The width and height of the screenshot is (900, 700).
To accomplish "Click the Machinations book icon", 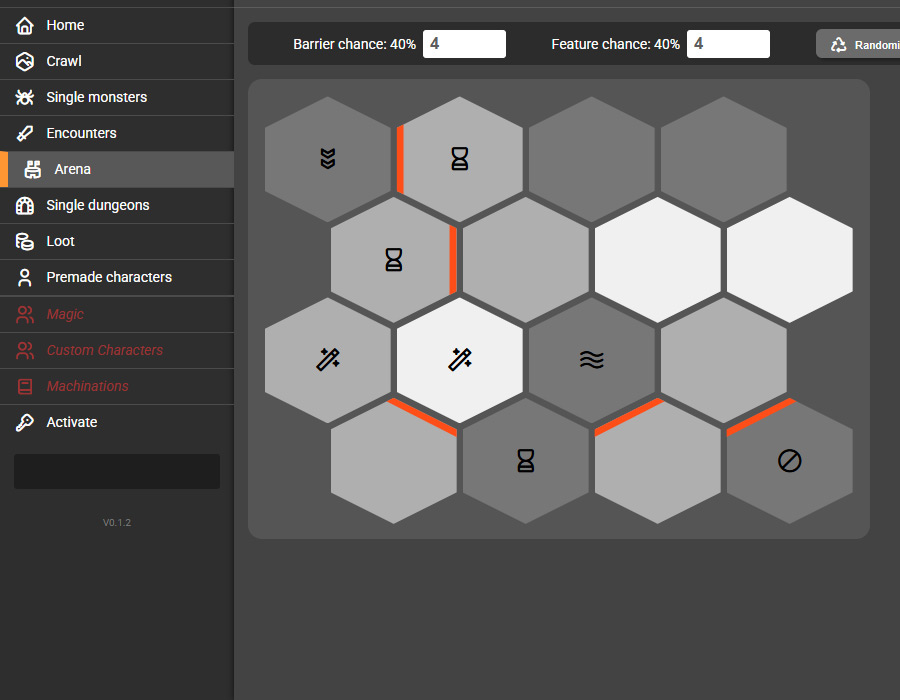I will click(x=25, y=387).
